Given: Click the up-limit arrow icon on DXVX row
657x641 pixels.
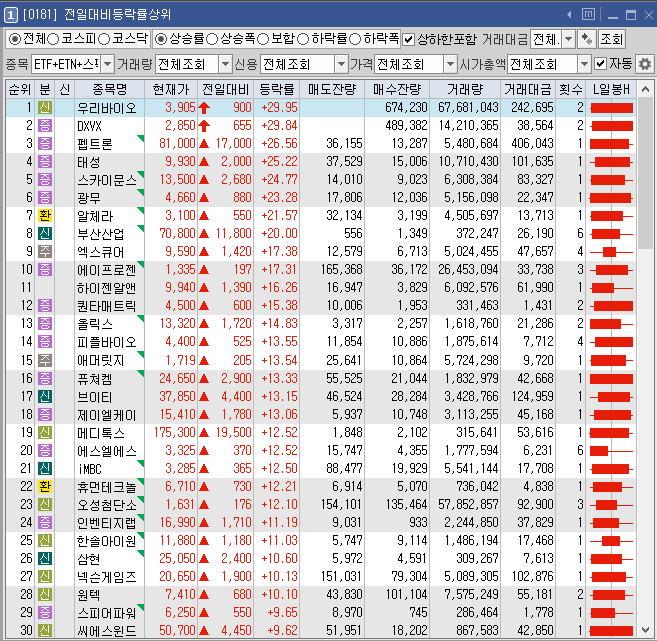Looking at the screenshot, I should click(204, 126).
